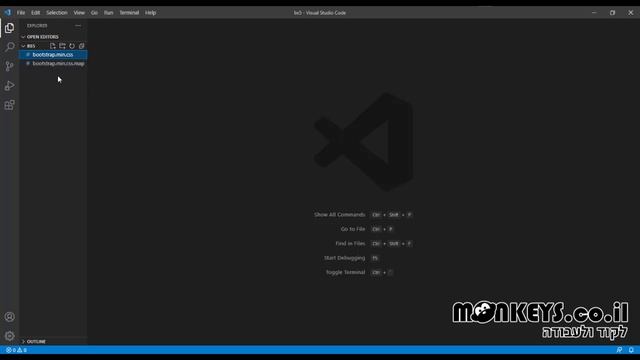Open the Terminal menu
This screenshot has width=640, height=360.
tap(129, 13)
